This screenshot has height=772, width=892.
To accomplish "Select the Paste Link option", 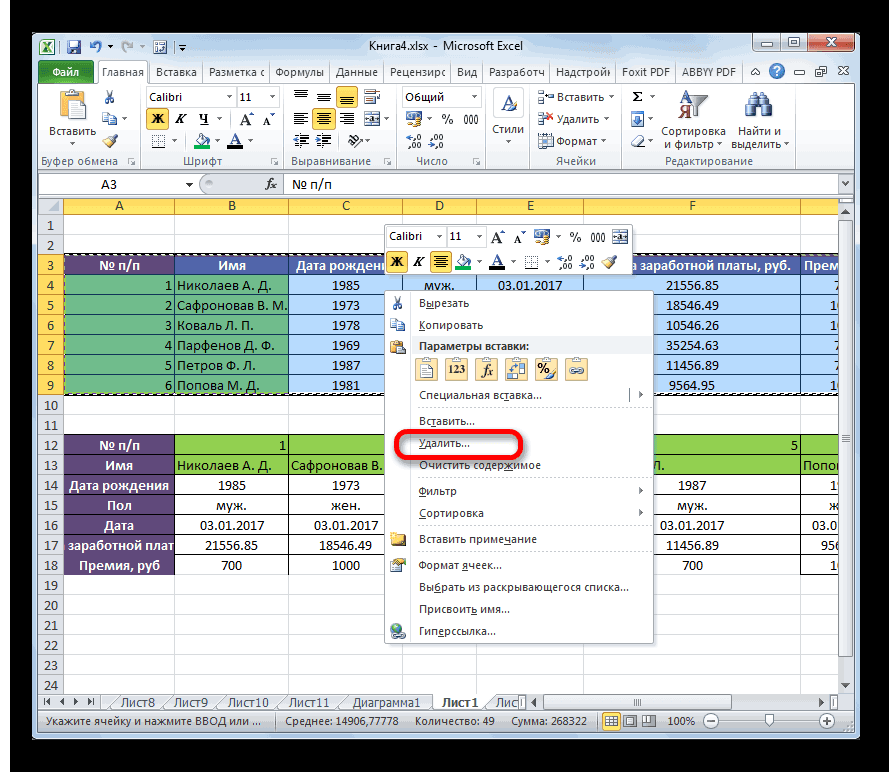I will point(577,369).
